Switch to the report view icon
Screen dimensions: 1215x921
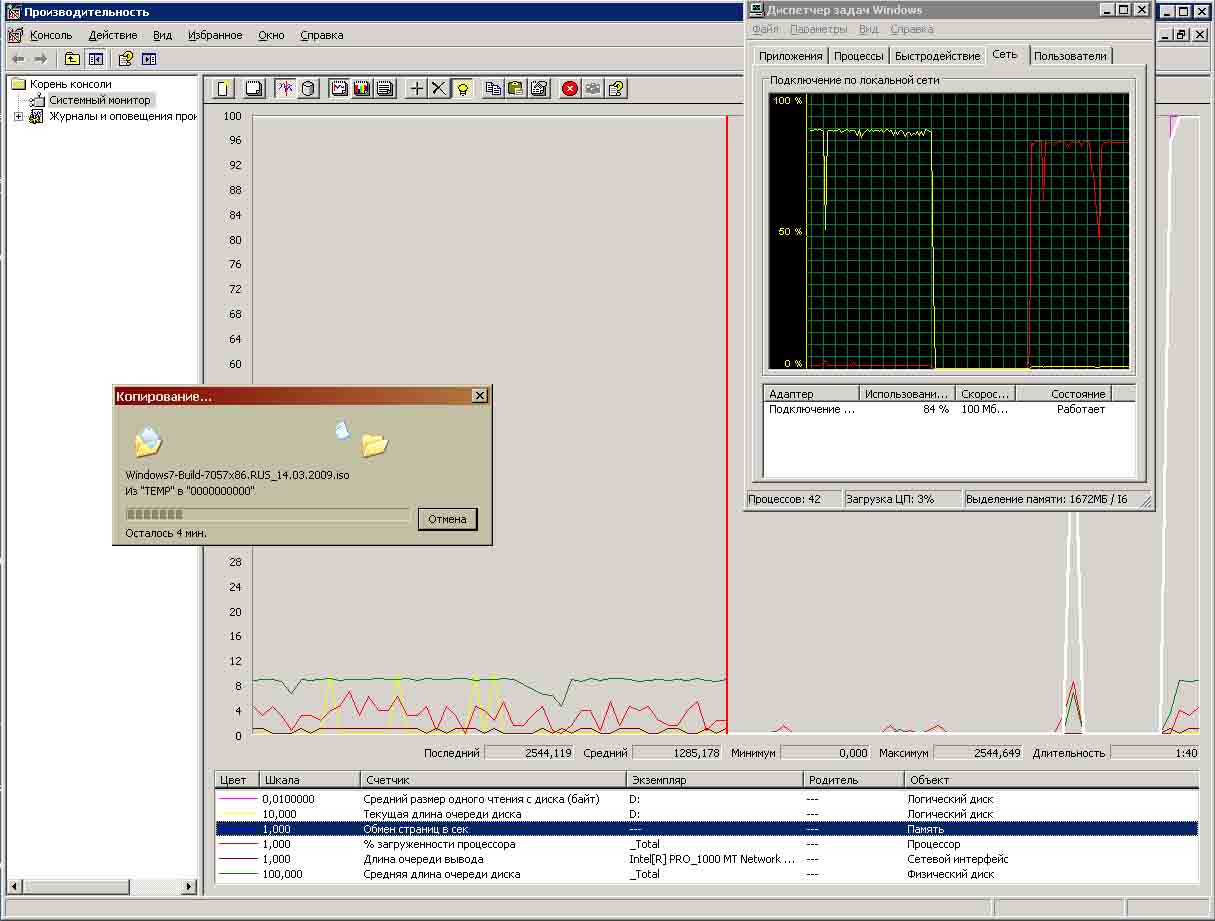point(385,88)
